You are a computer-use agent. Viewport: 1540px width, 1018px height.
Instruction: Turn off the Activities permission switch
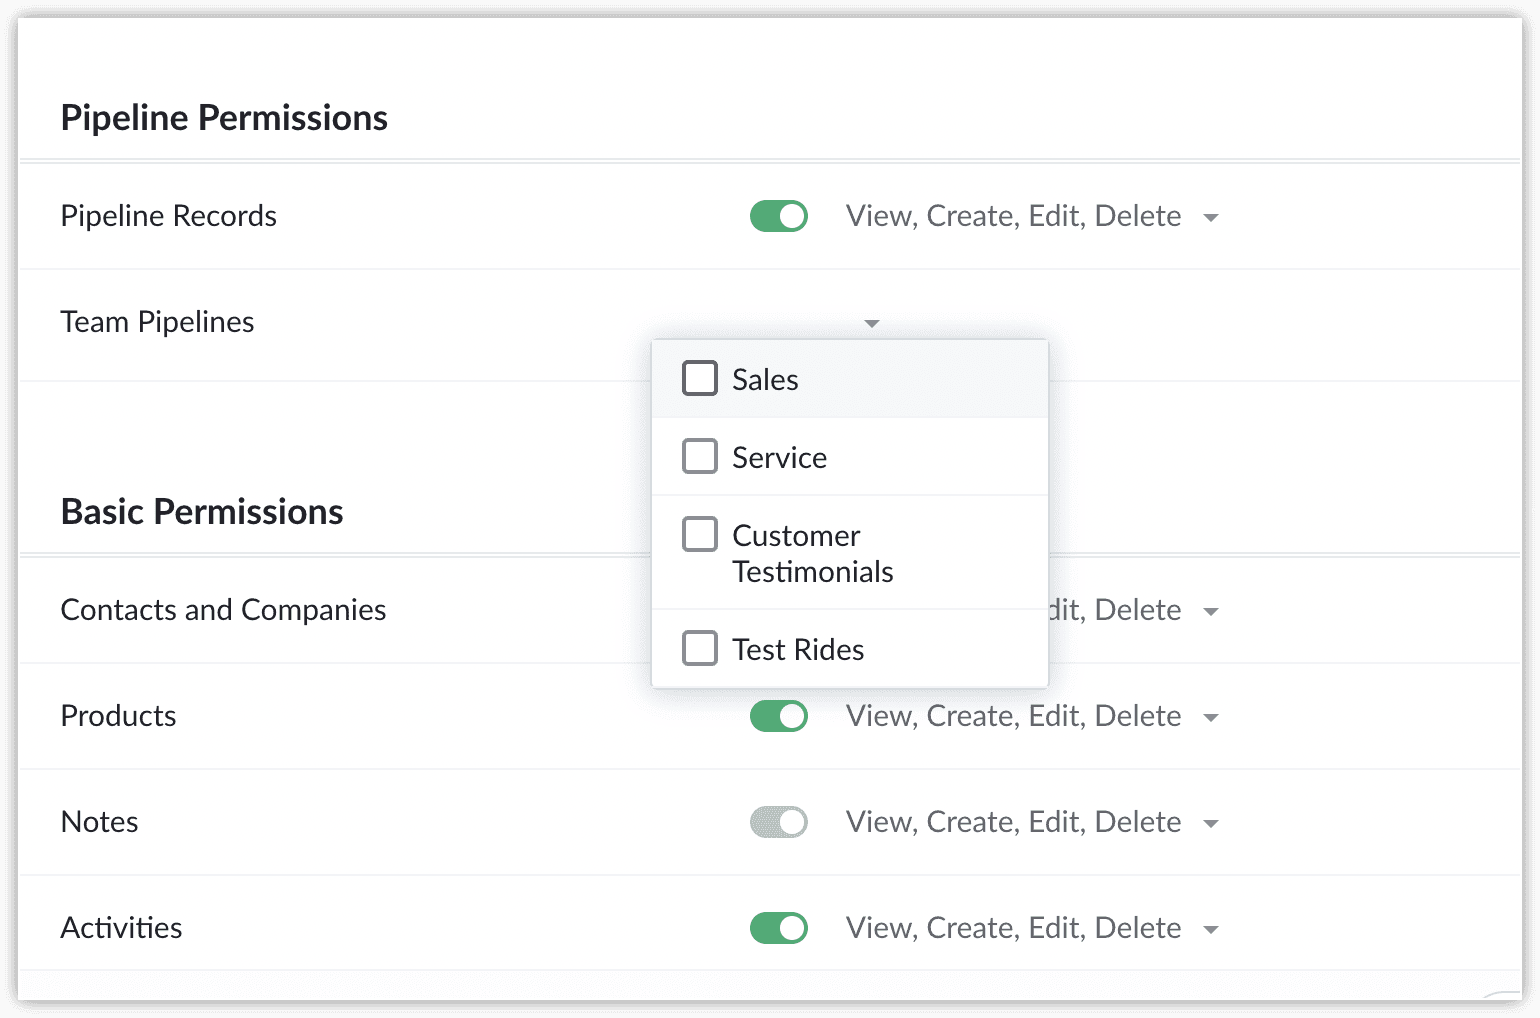pos(779,928)
